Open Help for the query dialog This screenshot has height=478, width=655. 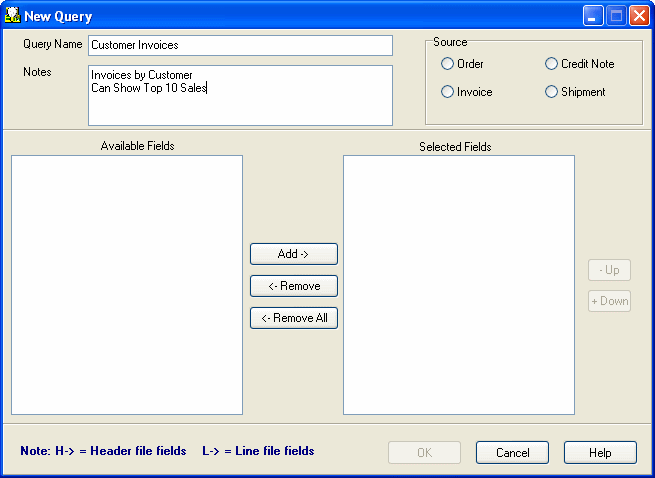pos(600,453)
